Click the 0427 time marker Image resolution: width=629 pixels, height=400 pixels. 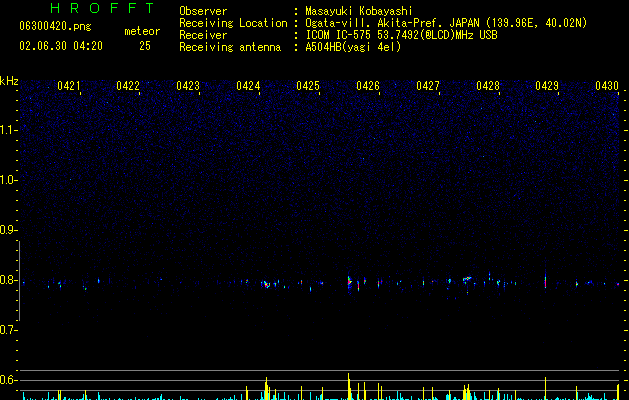(x=428, y=86)
